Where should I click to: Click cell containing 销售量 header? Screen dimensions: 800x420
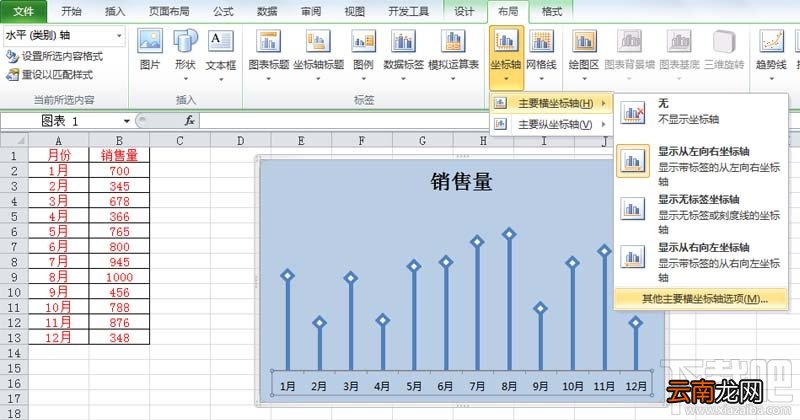pos(119,155)
